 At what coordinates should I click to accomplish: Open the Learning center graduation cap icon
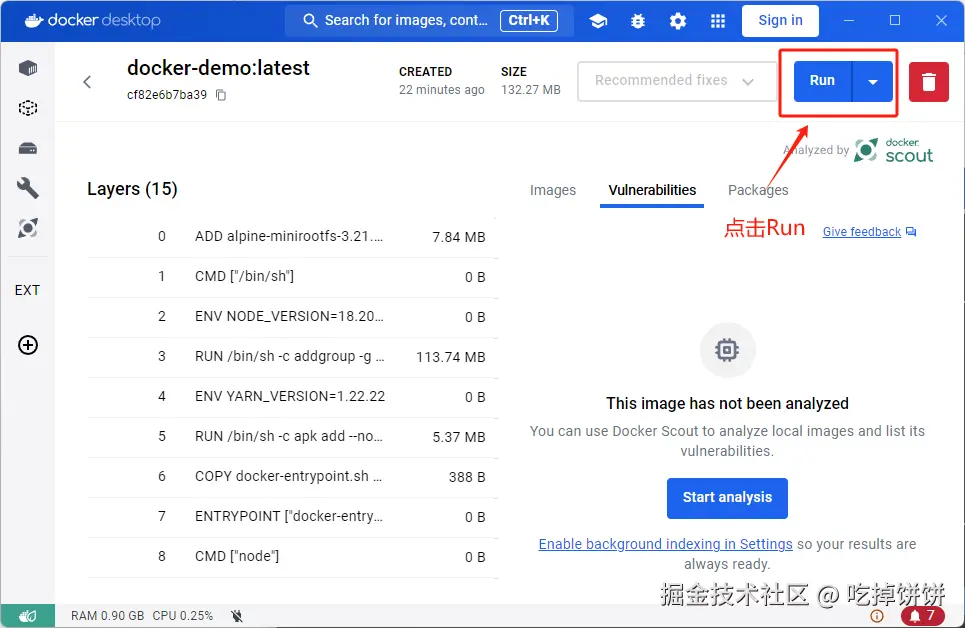(x=598, y=21)
